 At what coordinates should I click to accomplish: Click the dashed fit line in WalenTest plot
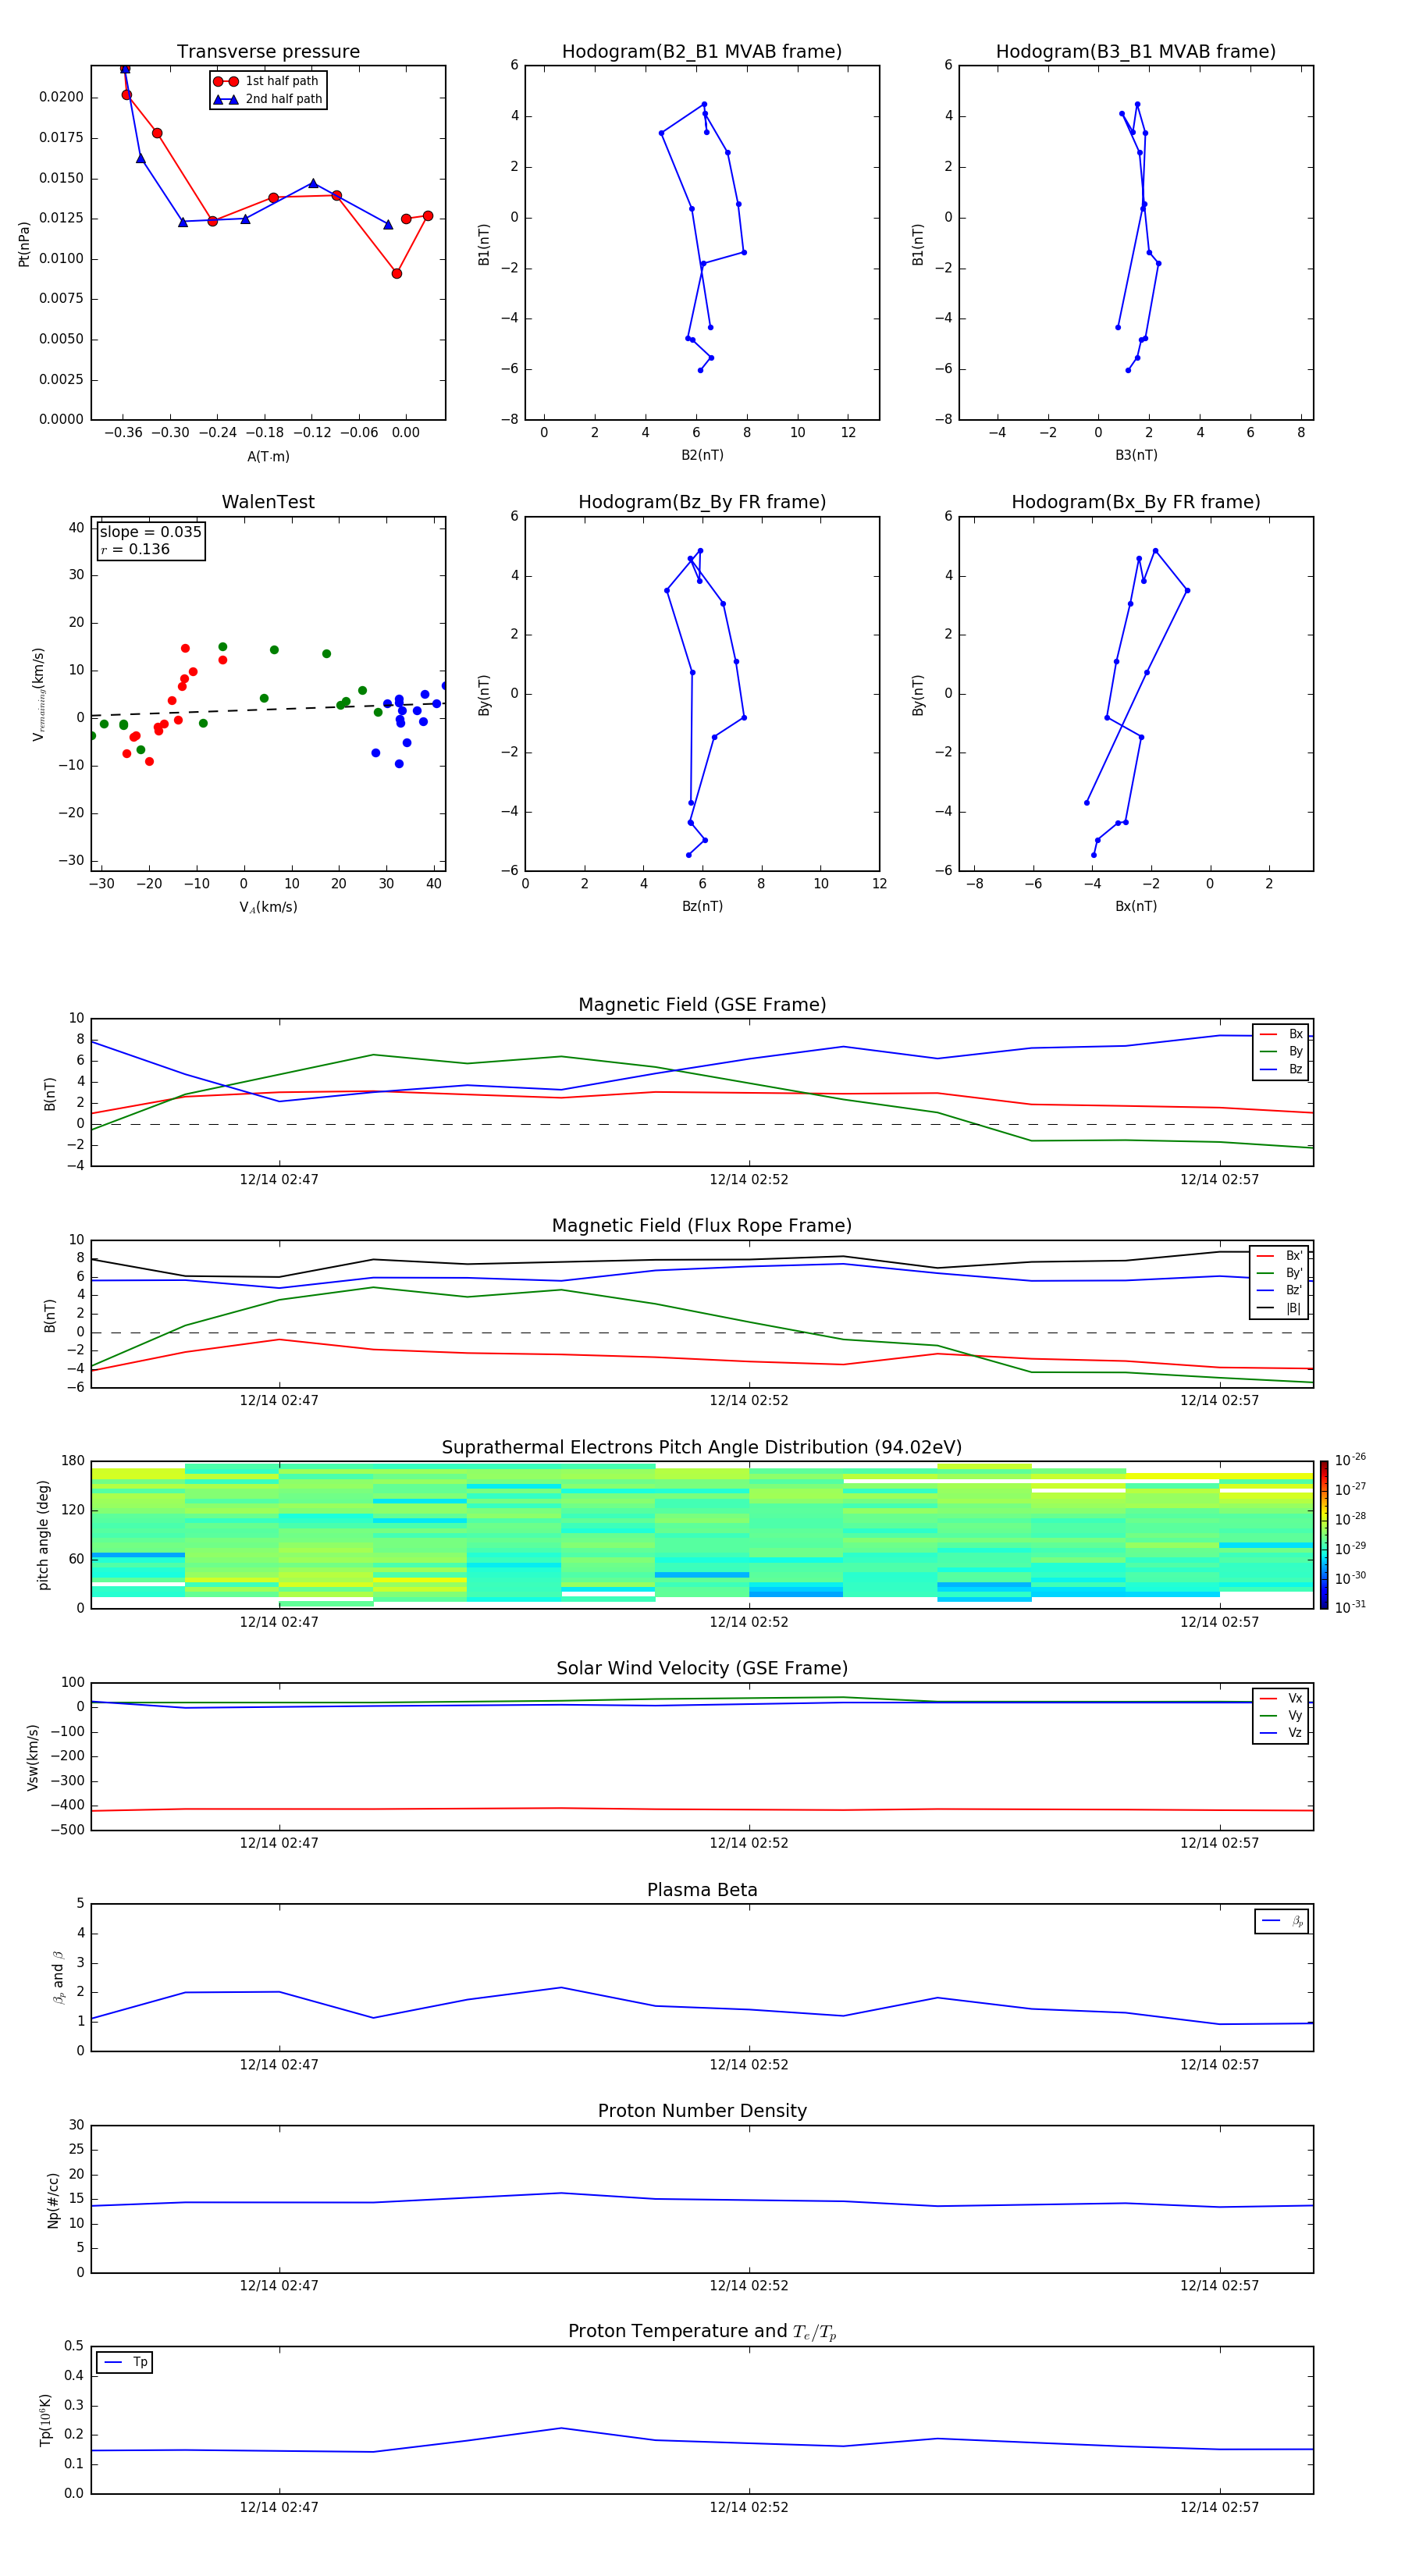tap(268, 709)
